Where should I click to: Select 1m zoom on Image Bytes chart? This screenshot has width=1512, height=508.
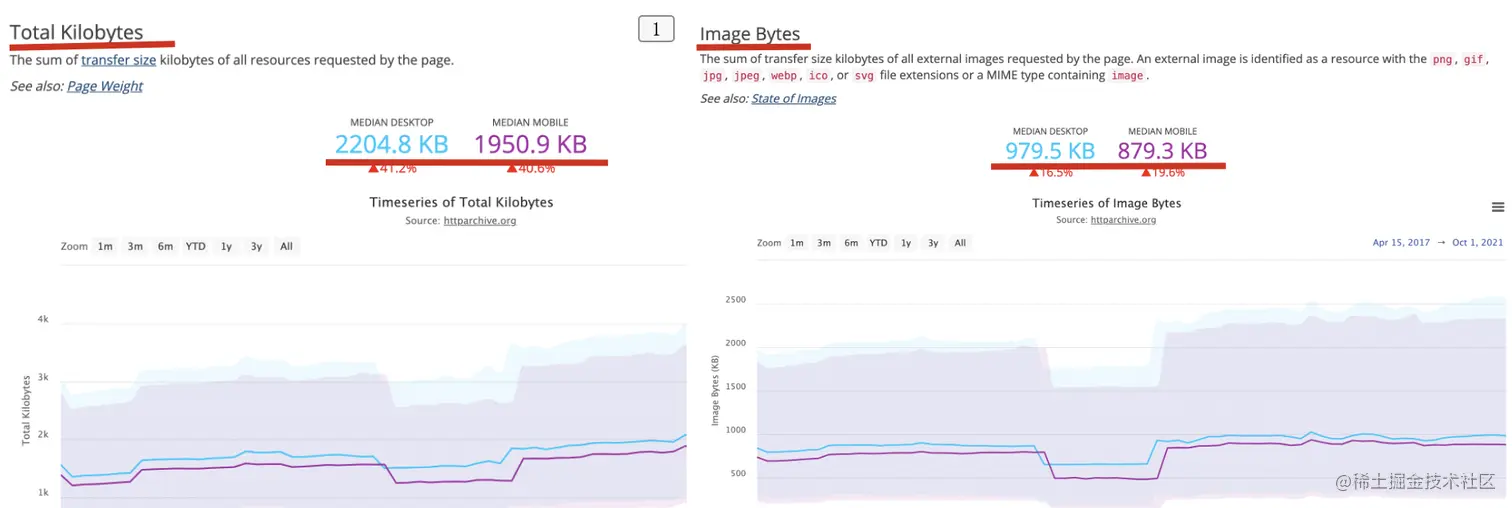click(x=797, y=243)
